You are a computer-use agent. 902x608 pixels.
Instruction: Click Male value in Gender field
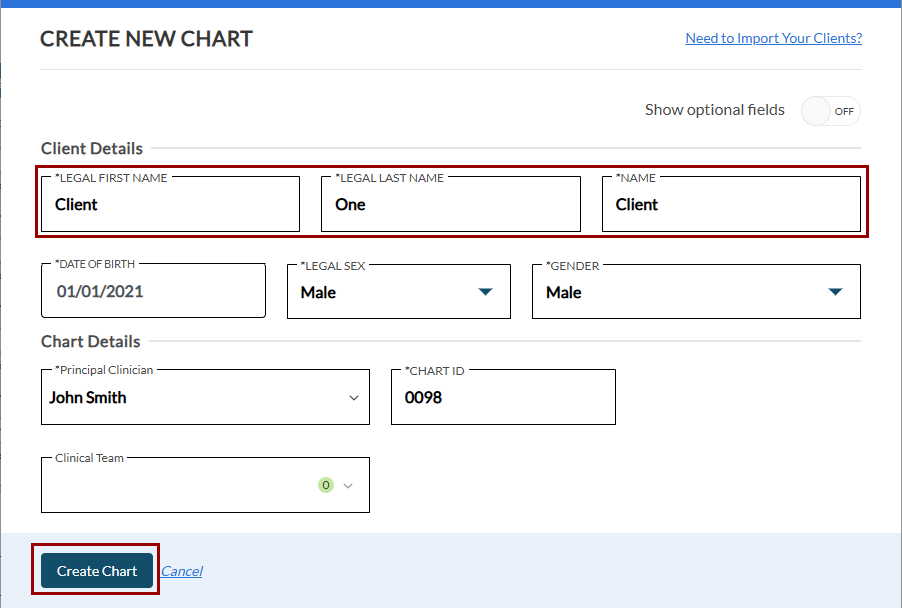(564, 293)
